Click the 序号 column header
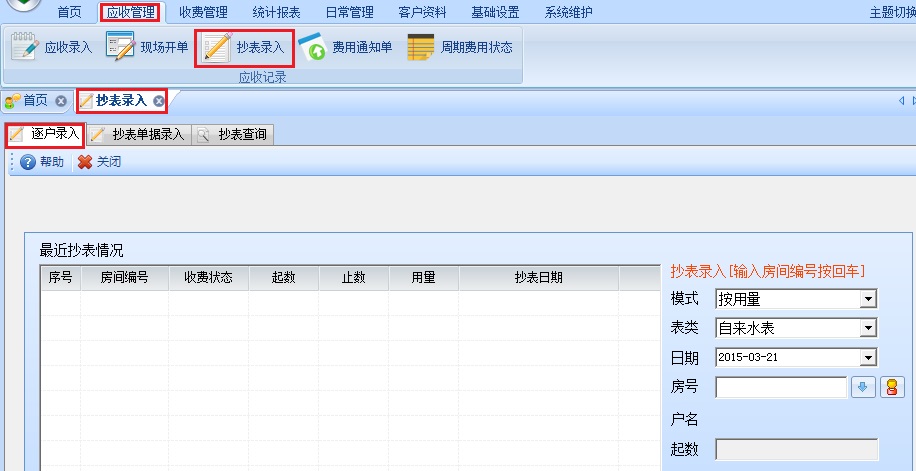The image size is (916, 471). click(61, 278)
